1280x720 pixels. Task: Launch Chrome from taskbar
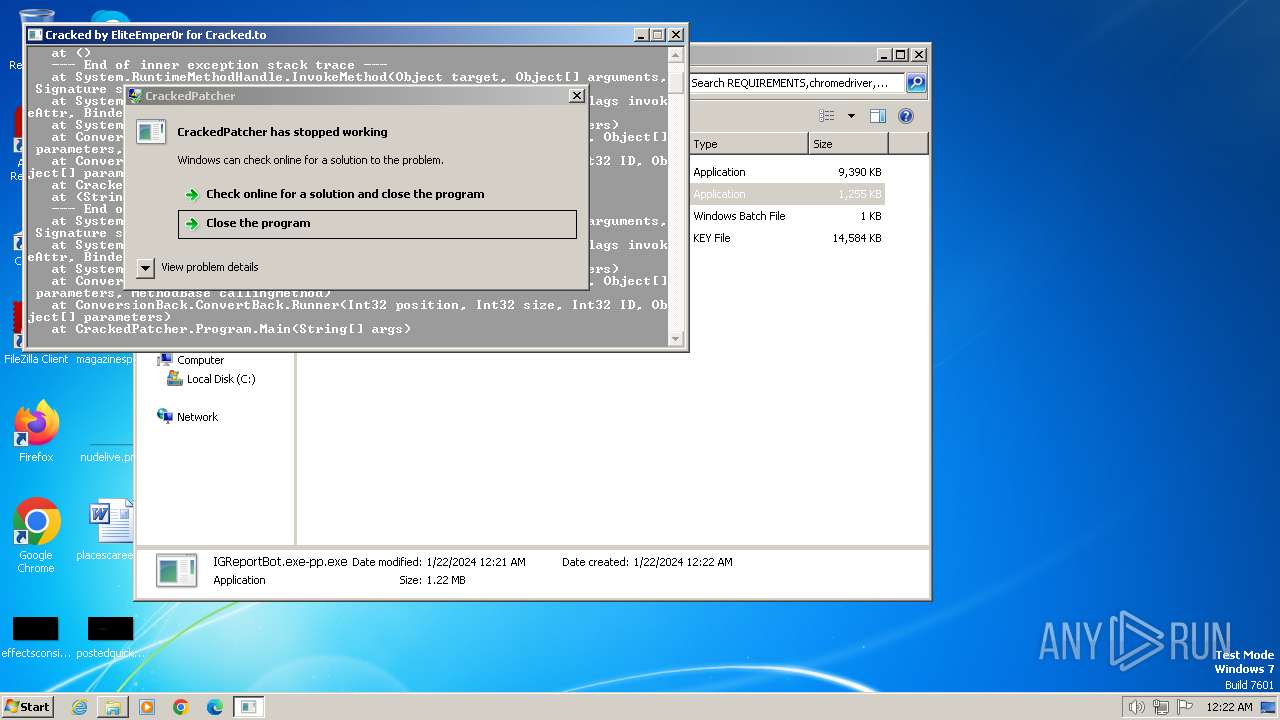[x=181, y=707]
